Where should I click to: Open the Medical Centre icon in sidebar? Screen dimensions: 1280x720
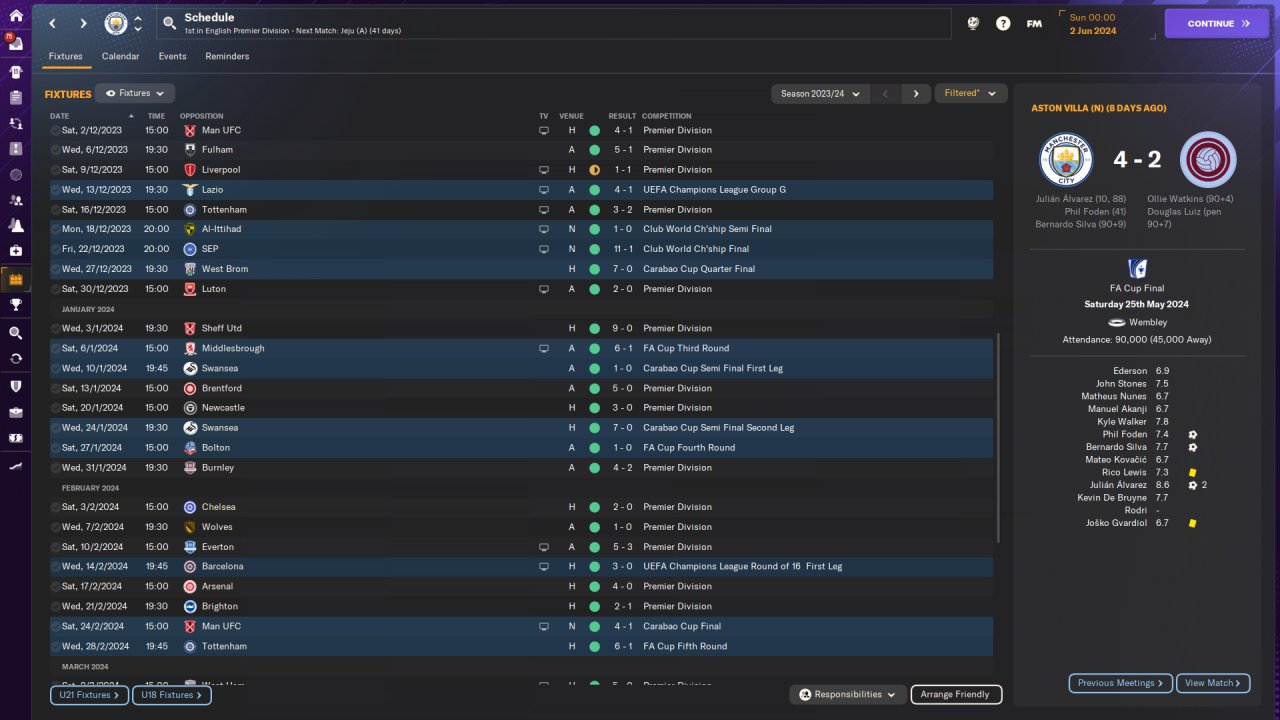(x=15, y=251)
